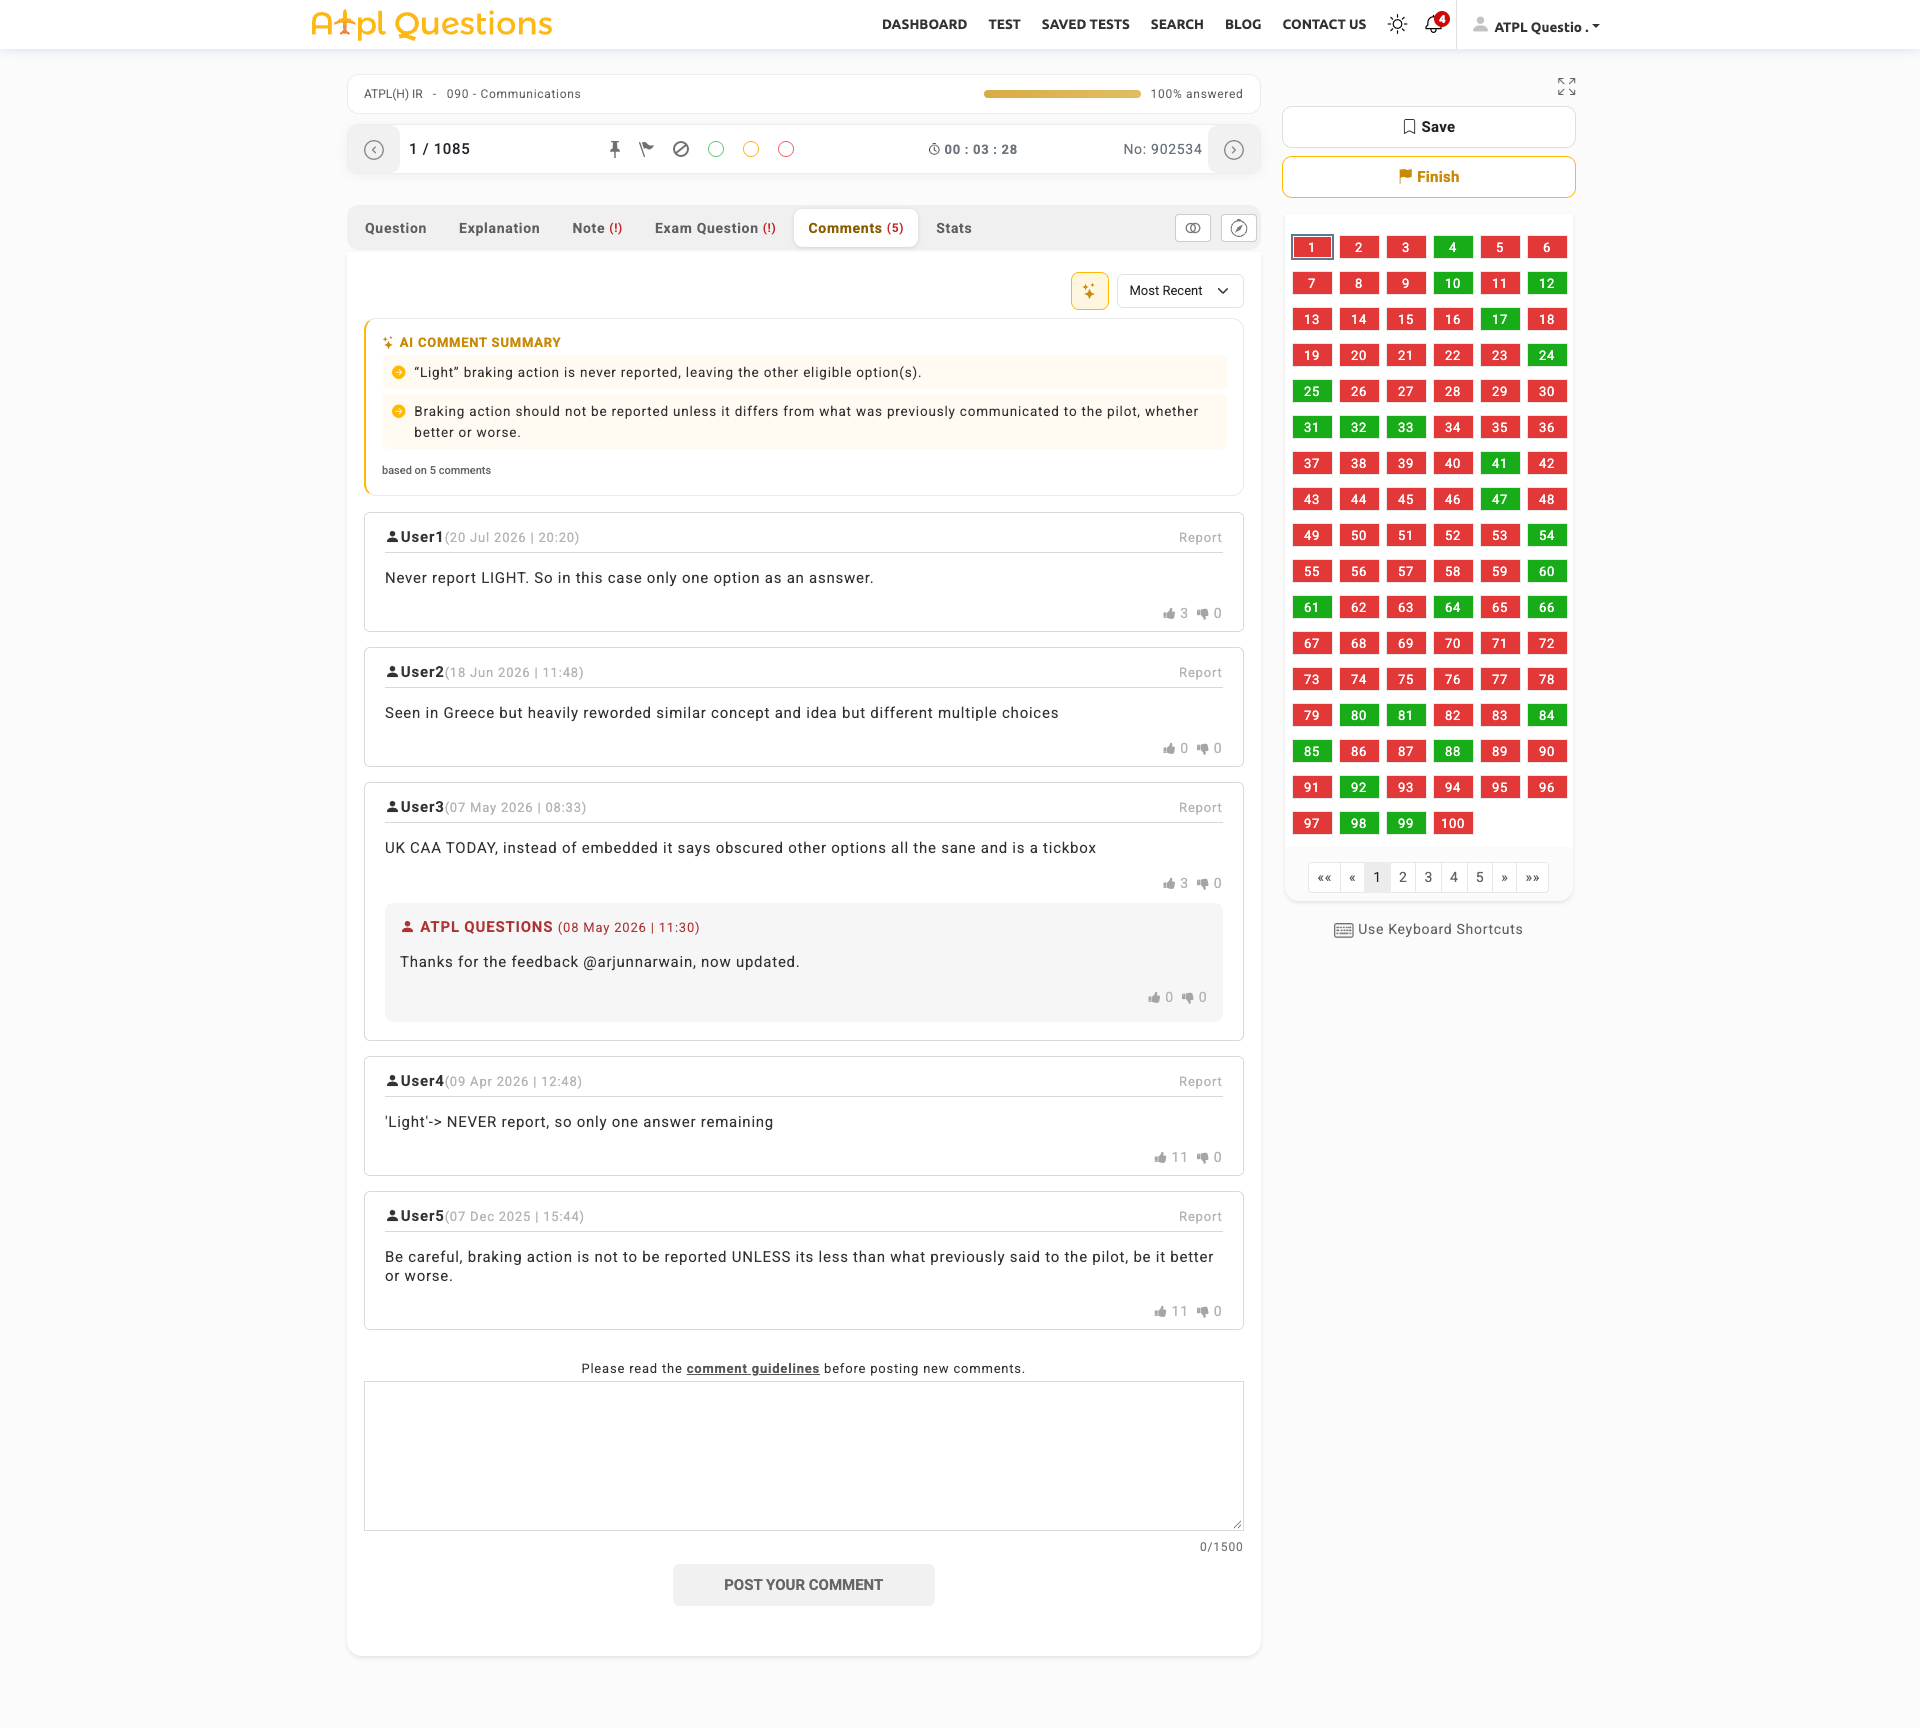Go to next question arrow
This screenshot has width=1920, height=1728.
tap(1234, 149)
